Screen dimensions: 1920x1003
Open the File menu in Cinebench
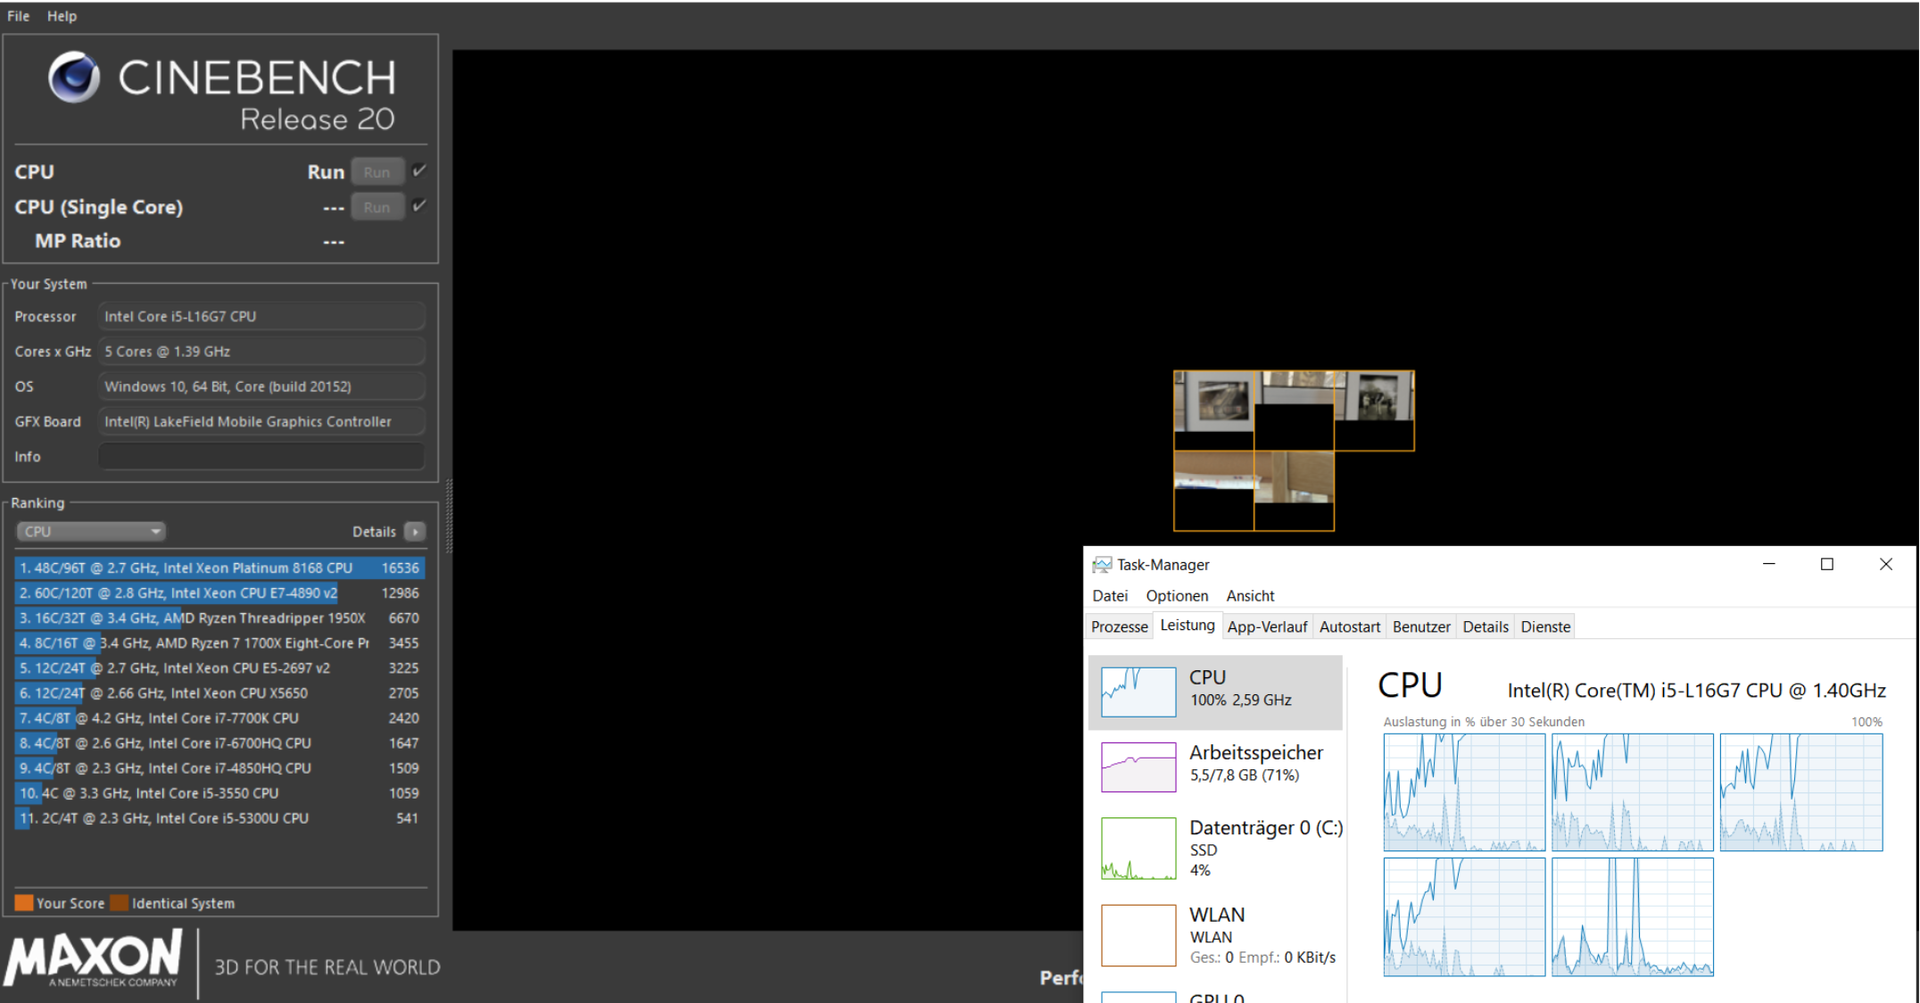coord(18,16)
